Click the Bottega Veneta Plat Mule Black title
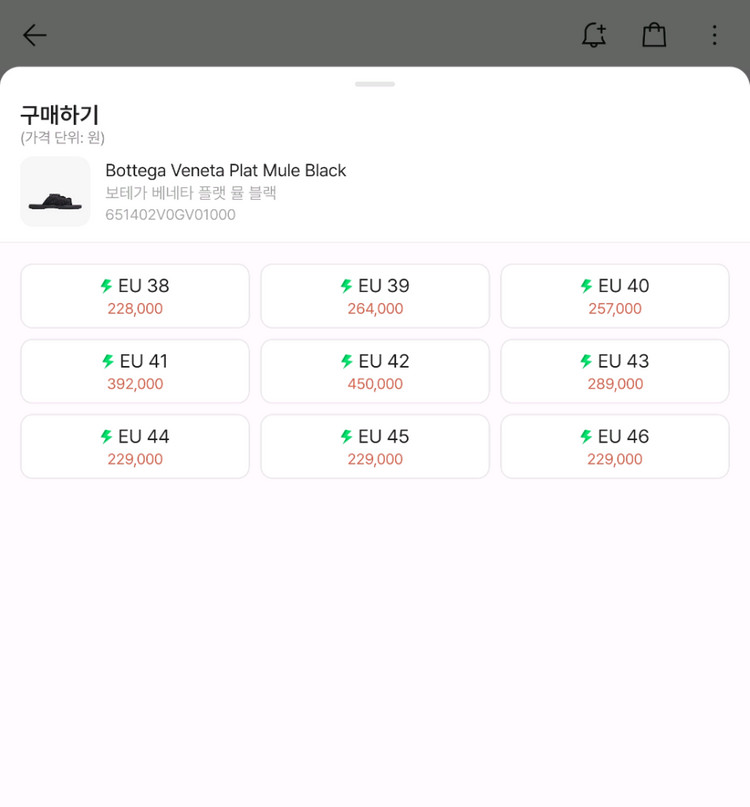 pos(225,170)
